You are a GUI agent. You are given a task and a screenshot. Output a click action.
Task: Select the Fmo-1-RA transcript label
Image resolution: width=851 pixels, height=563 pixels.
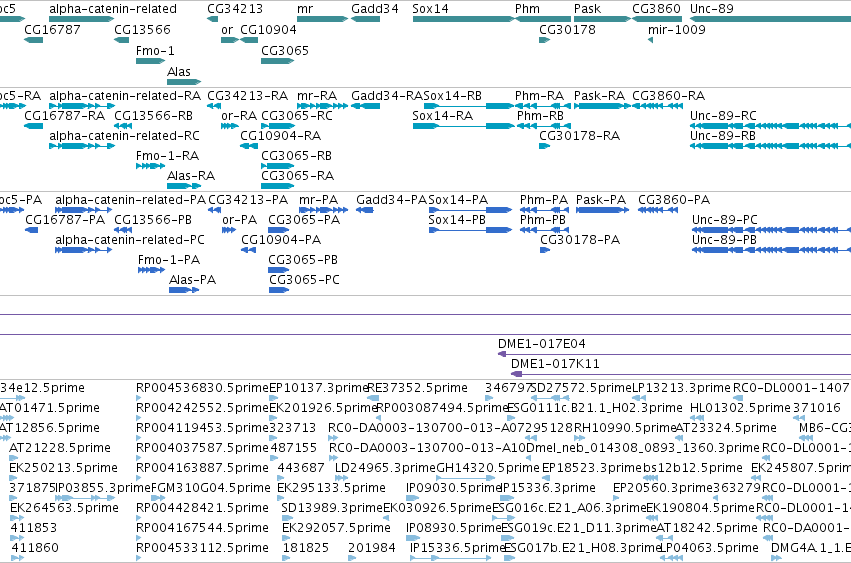(167, 156)
